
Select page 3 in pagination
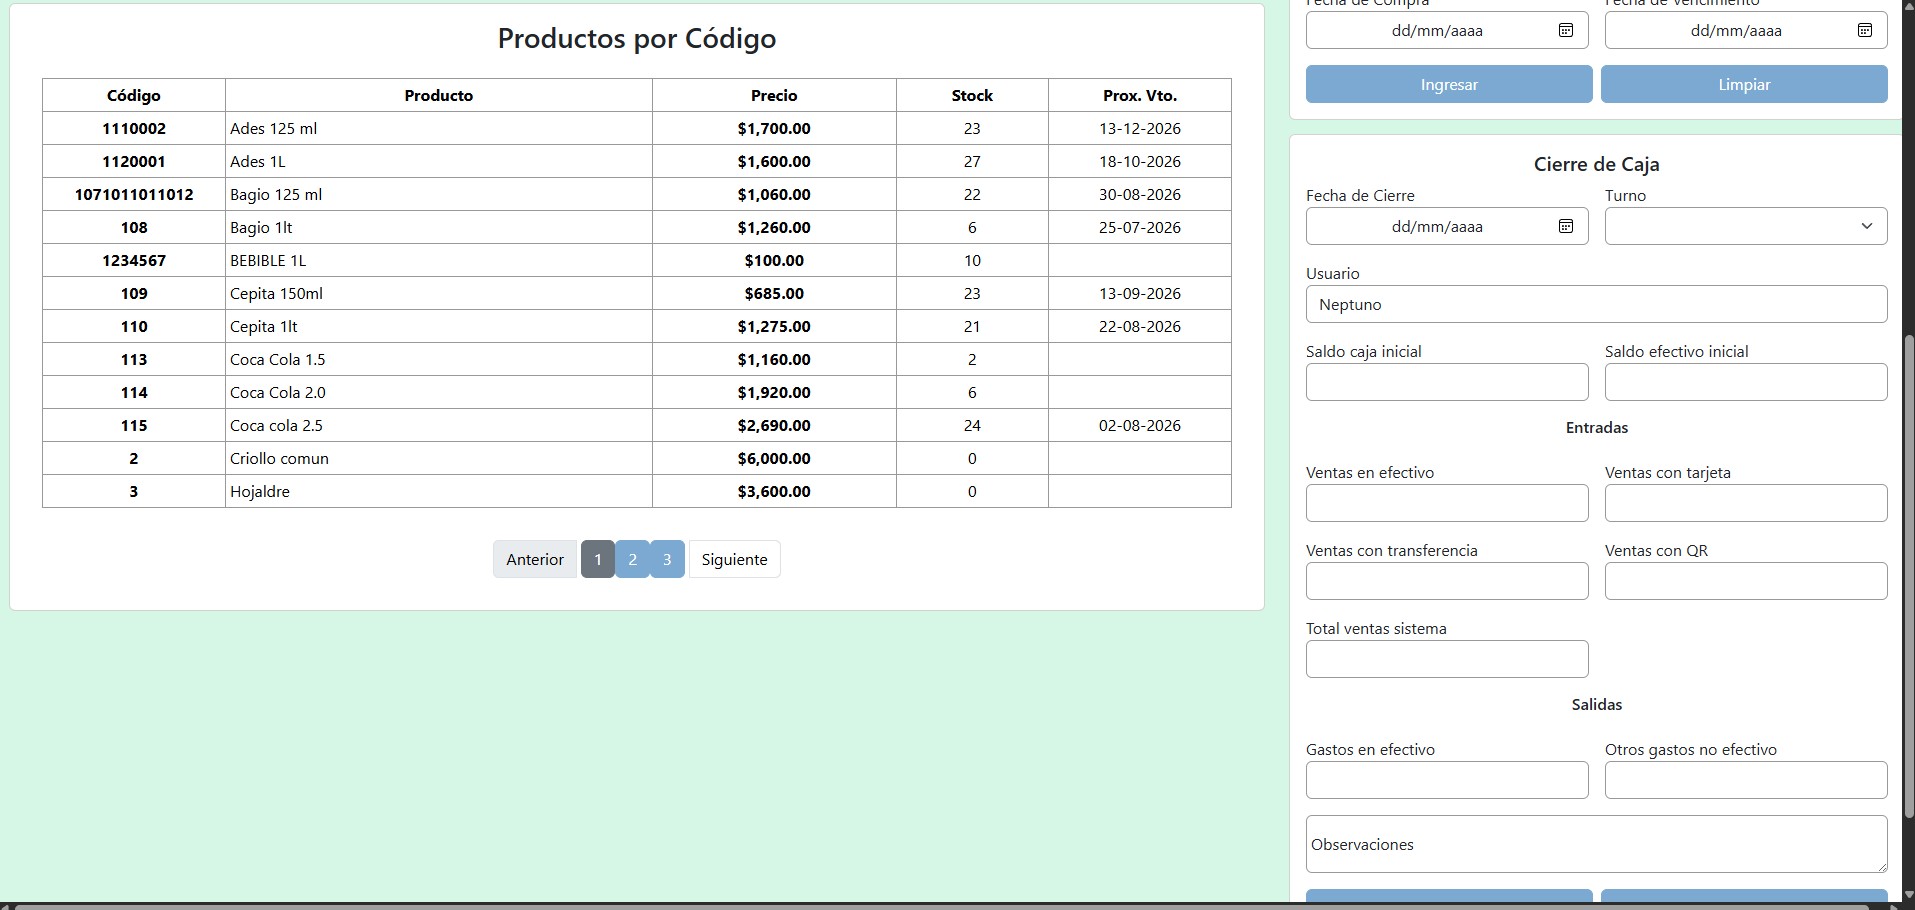667,559
